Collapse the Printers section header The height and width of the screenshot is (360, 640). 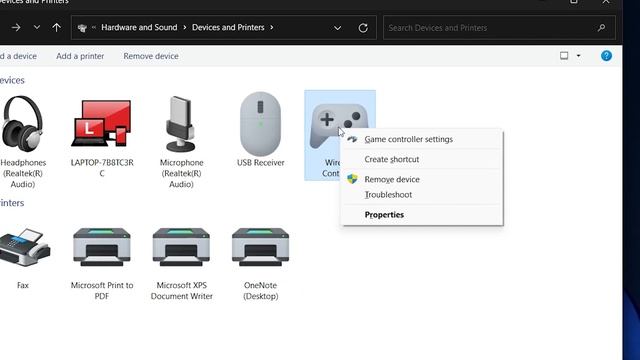point(12,203)
